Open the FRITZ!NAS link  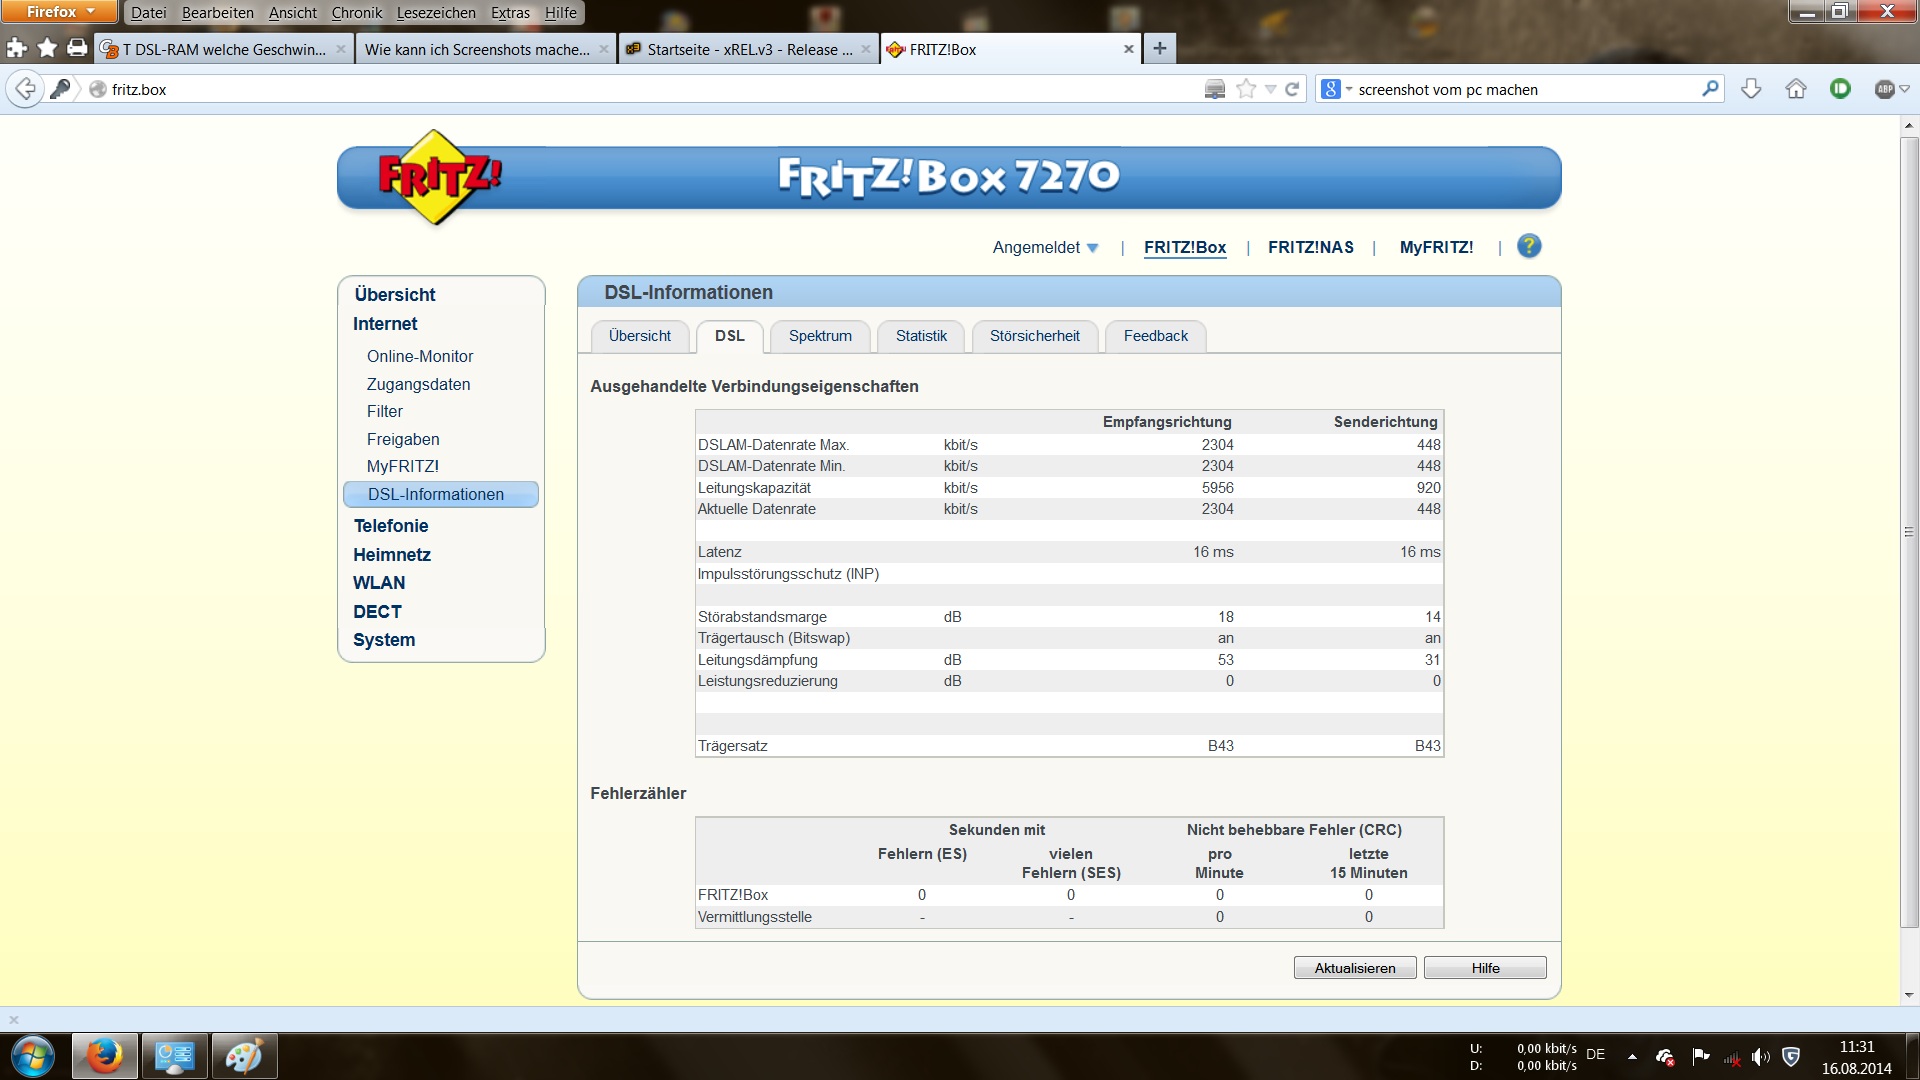(x=1310, y=247)
